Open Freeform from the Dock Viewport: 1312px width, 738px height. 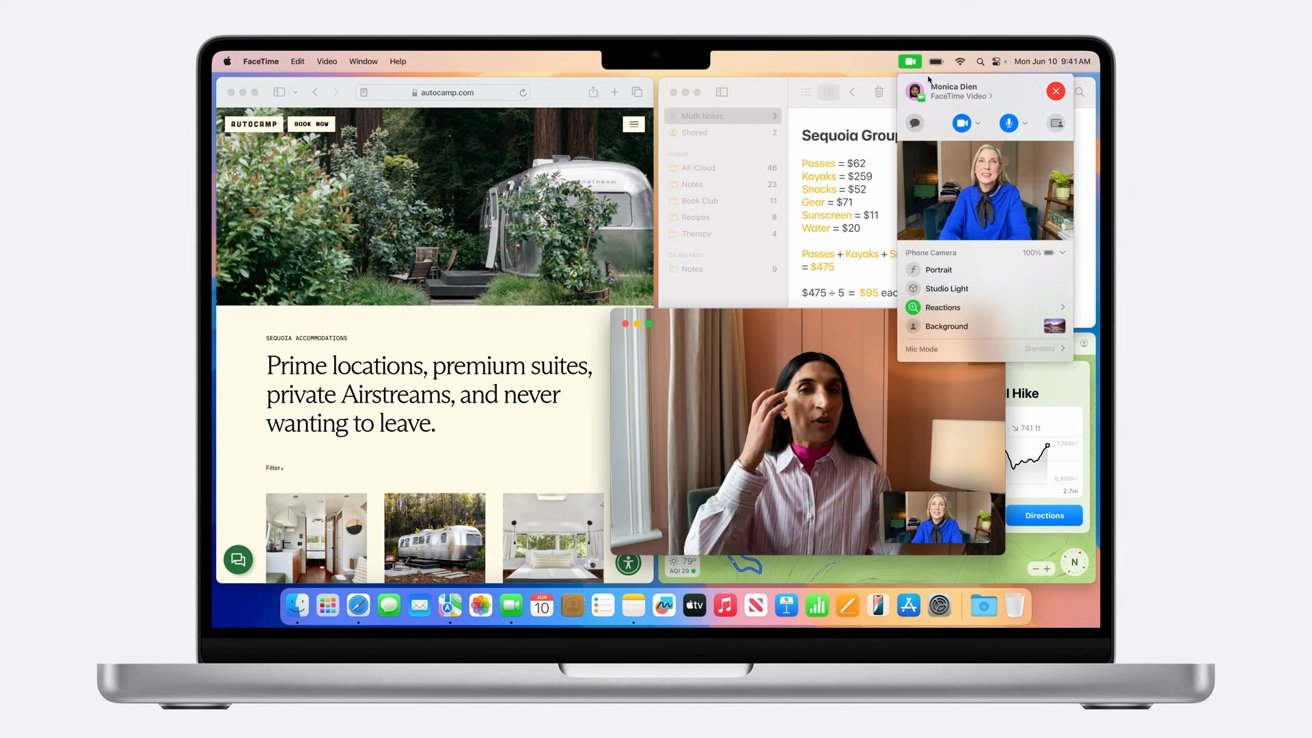click(x=664, y=605)
